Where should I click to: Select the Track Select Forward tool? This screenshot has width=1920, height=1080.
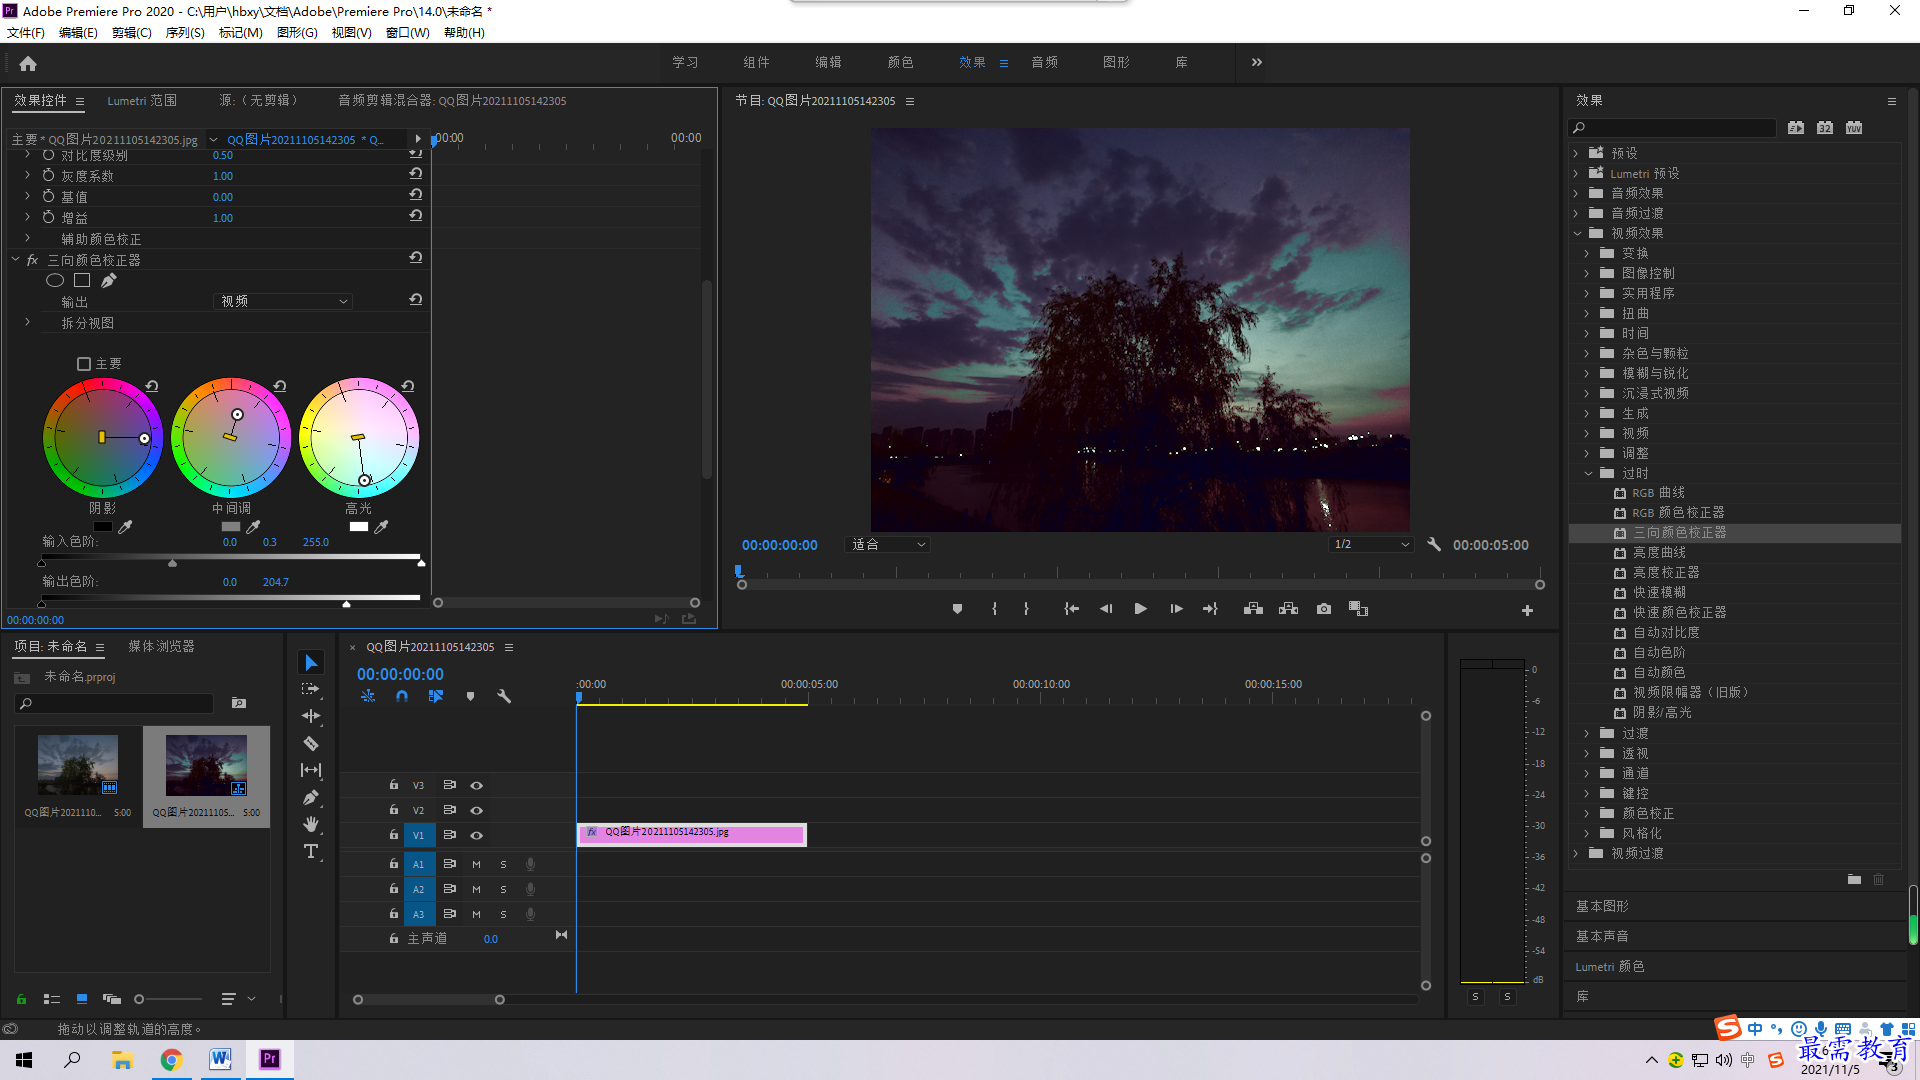point(311,689)
